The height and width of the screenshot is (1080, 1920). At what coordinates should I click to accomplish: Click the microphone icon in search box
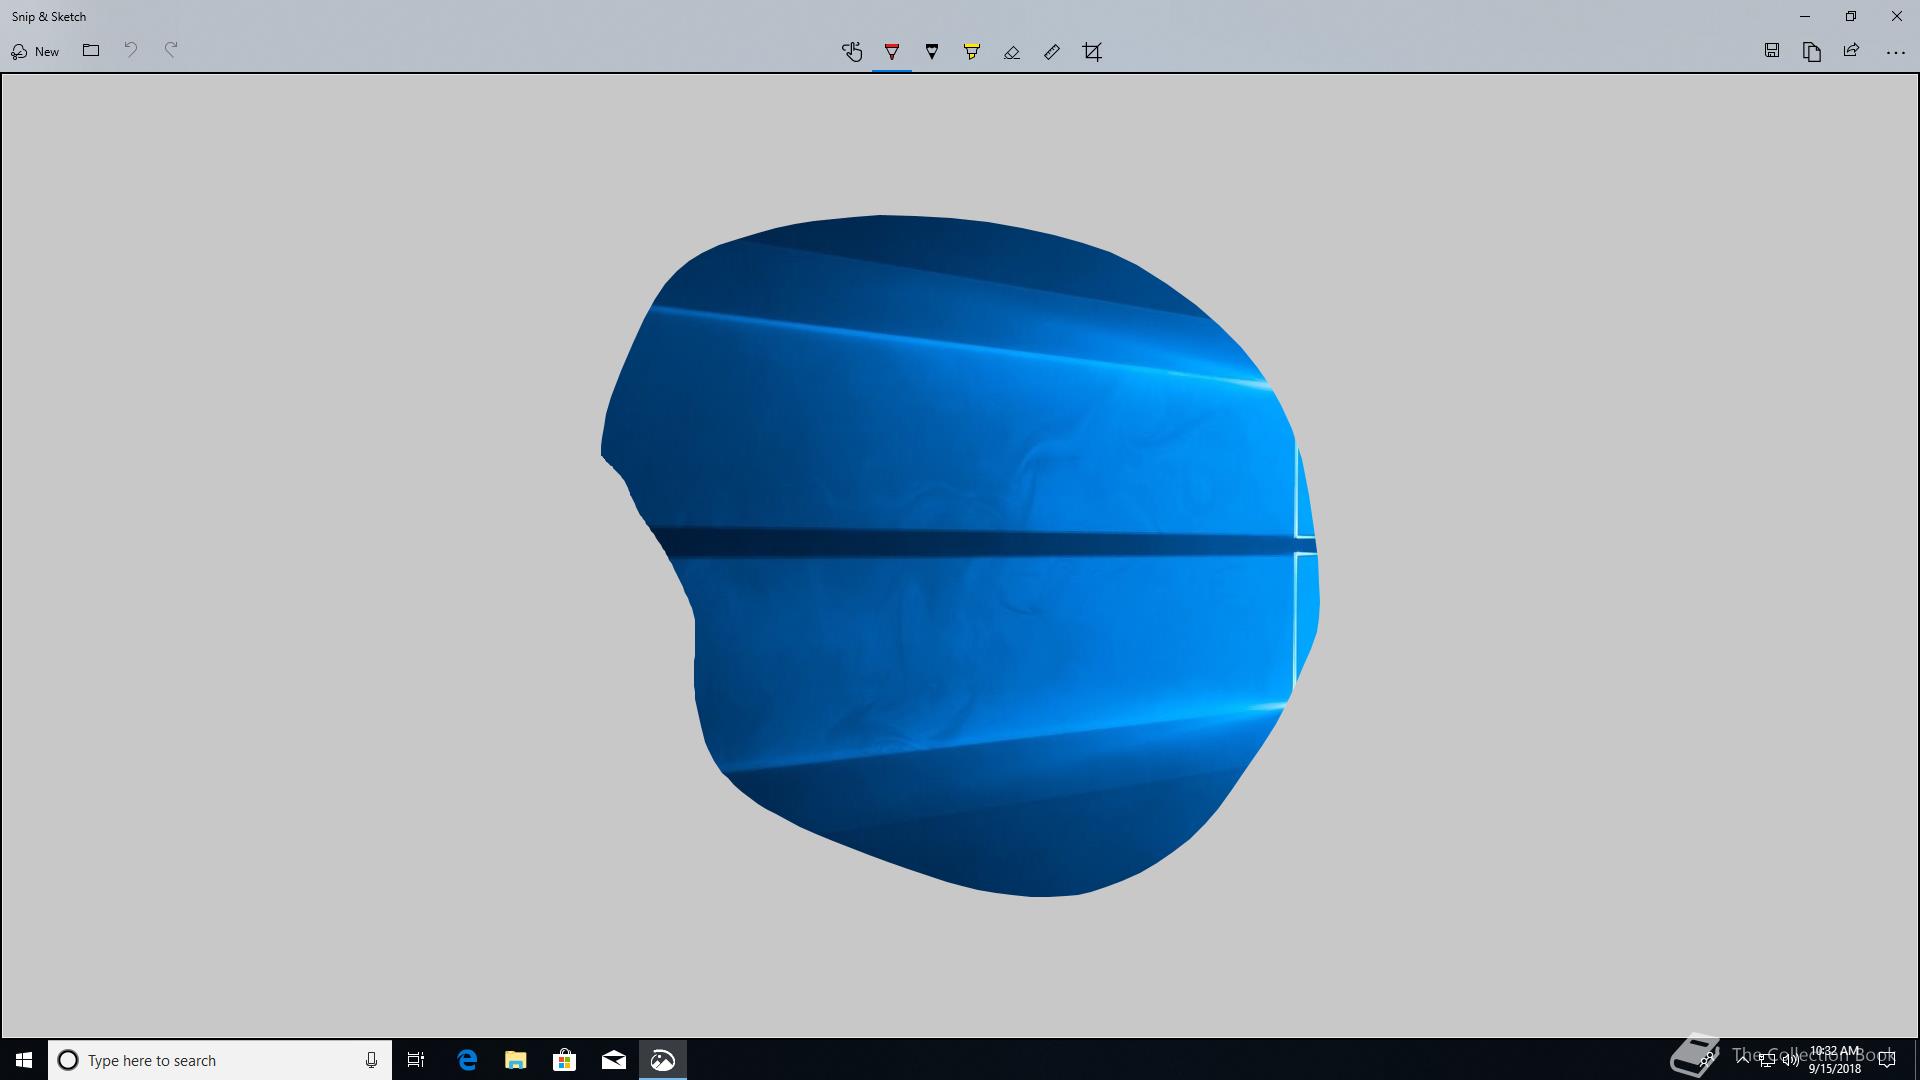click(371, 1060)
